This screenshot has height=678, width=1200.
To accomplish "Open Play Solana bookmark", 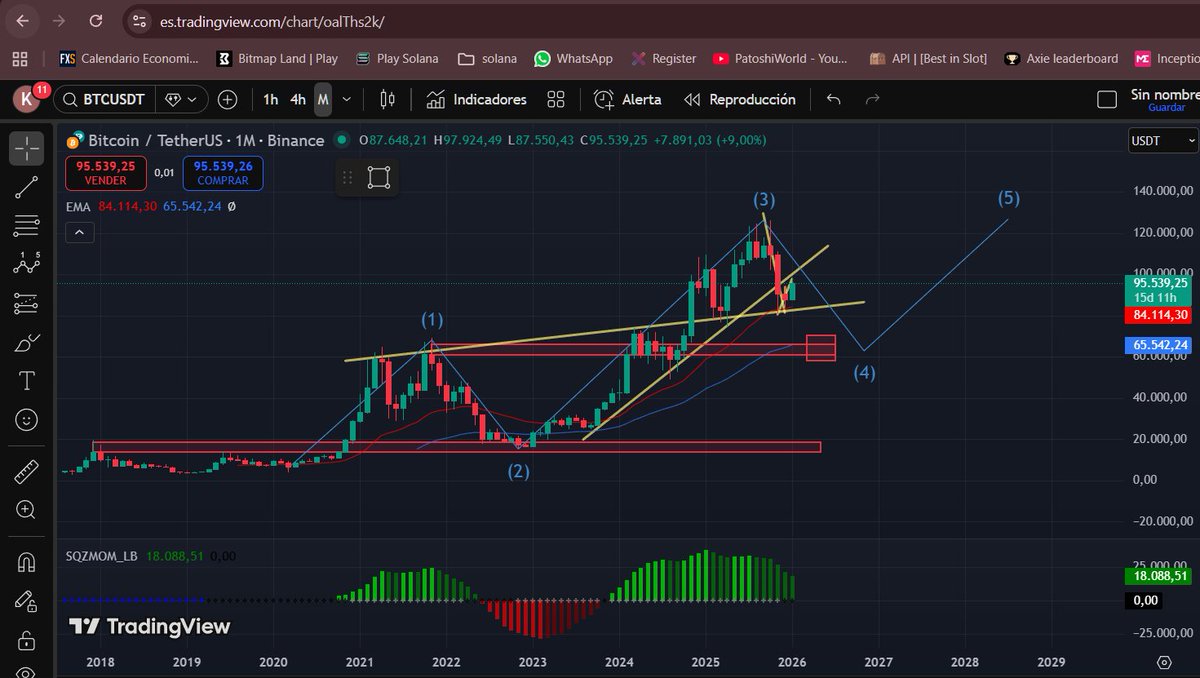I will coord(397,58).
